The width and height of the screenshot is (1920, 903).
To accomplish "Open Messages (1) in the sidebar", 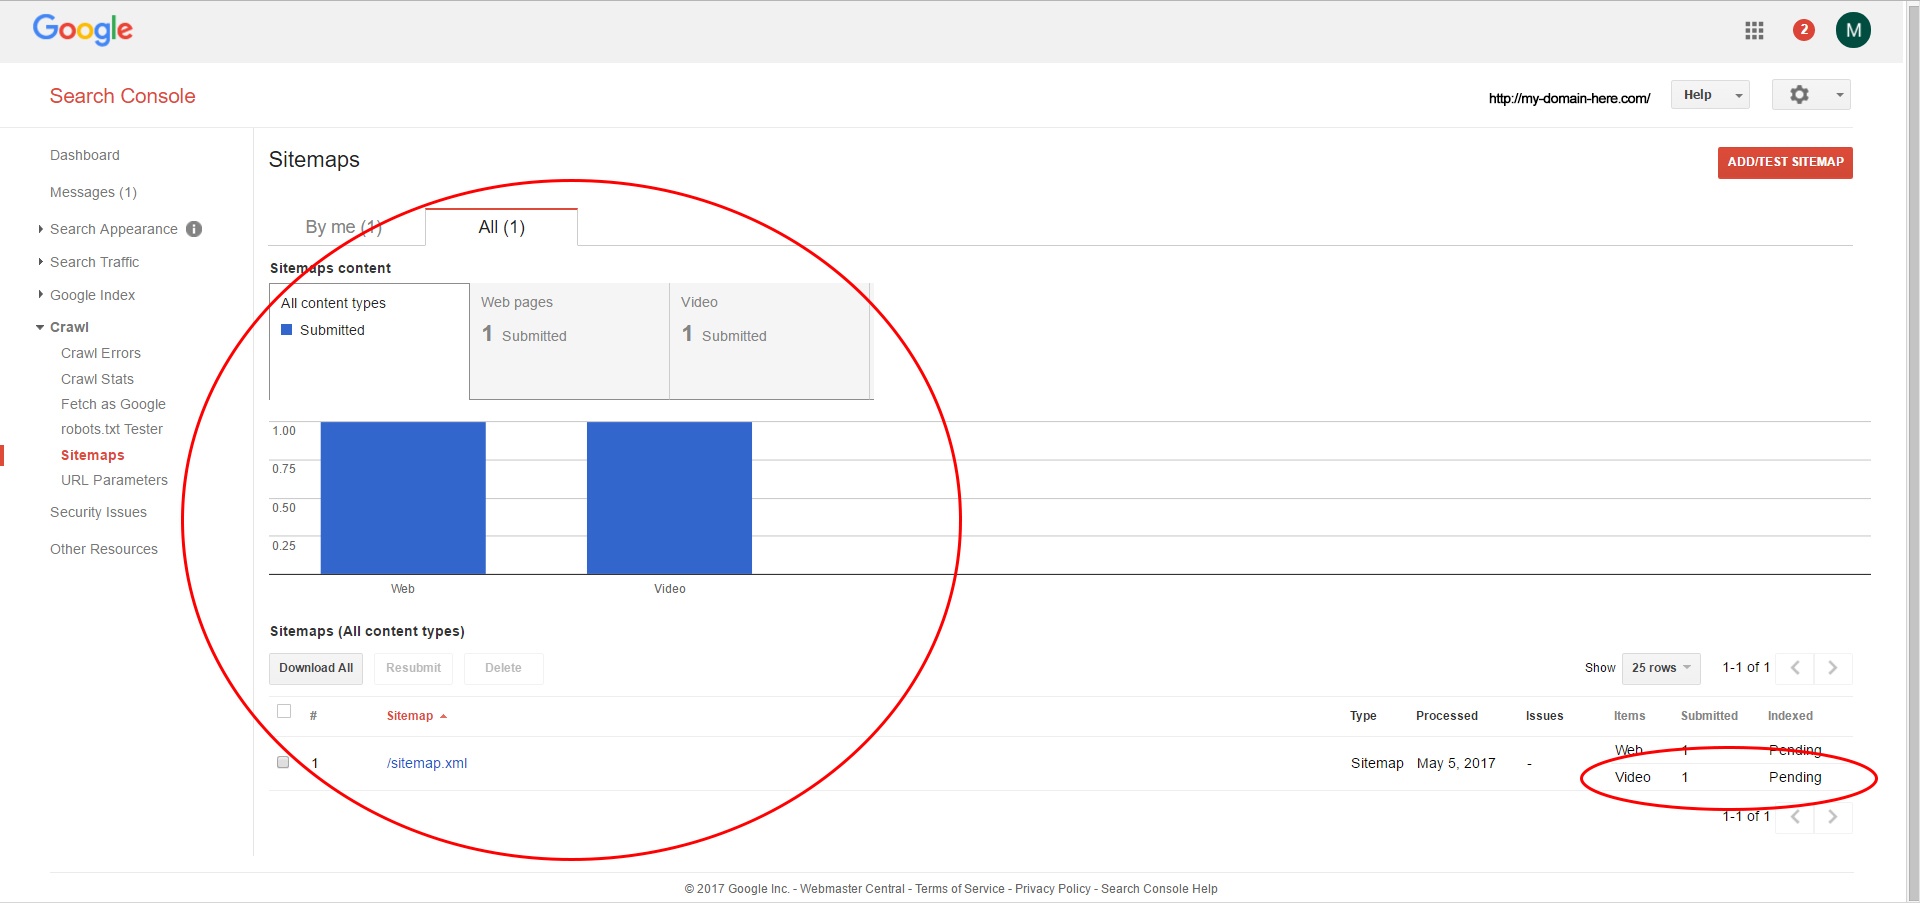I will [93, 192].
